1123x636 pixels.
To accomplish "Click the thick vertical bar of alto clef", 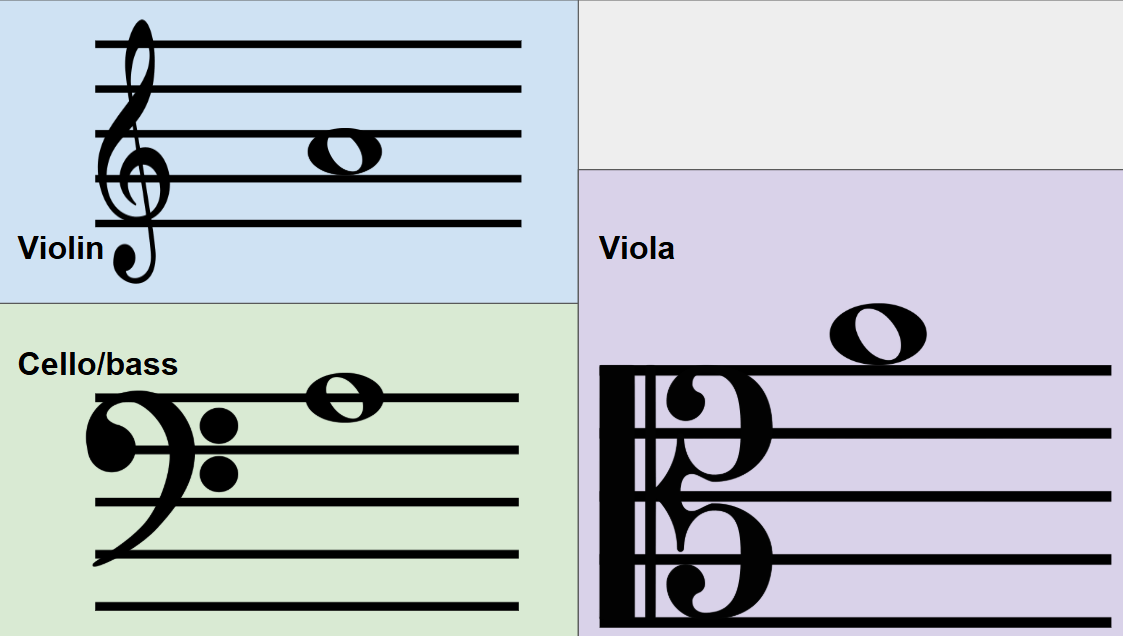I will point(617,496).
